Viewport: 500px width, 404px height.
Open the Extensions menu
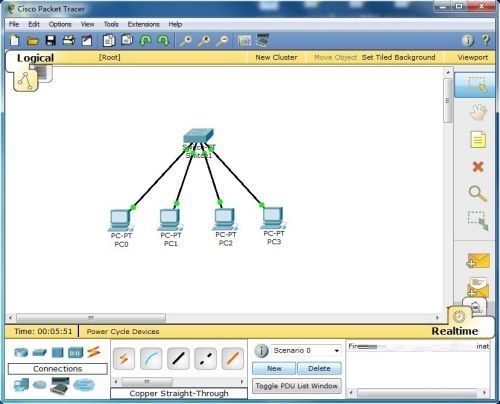click(x=144, y=24)
